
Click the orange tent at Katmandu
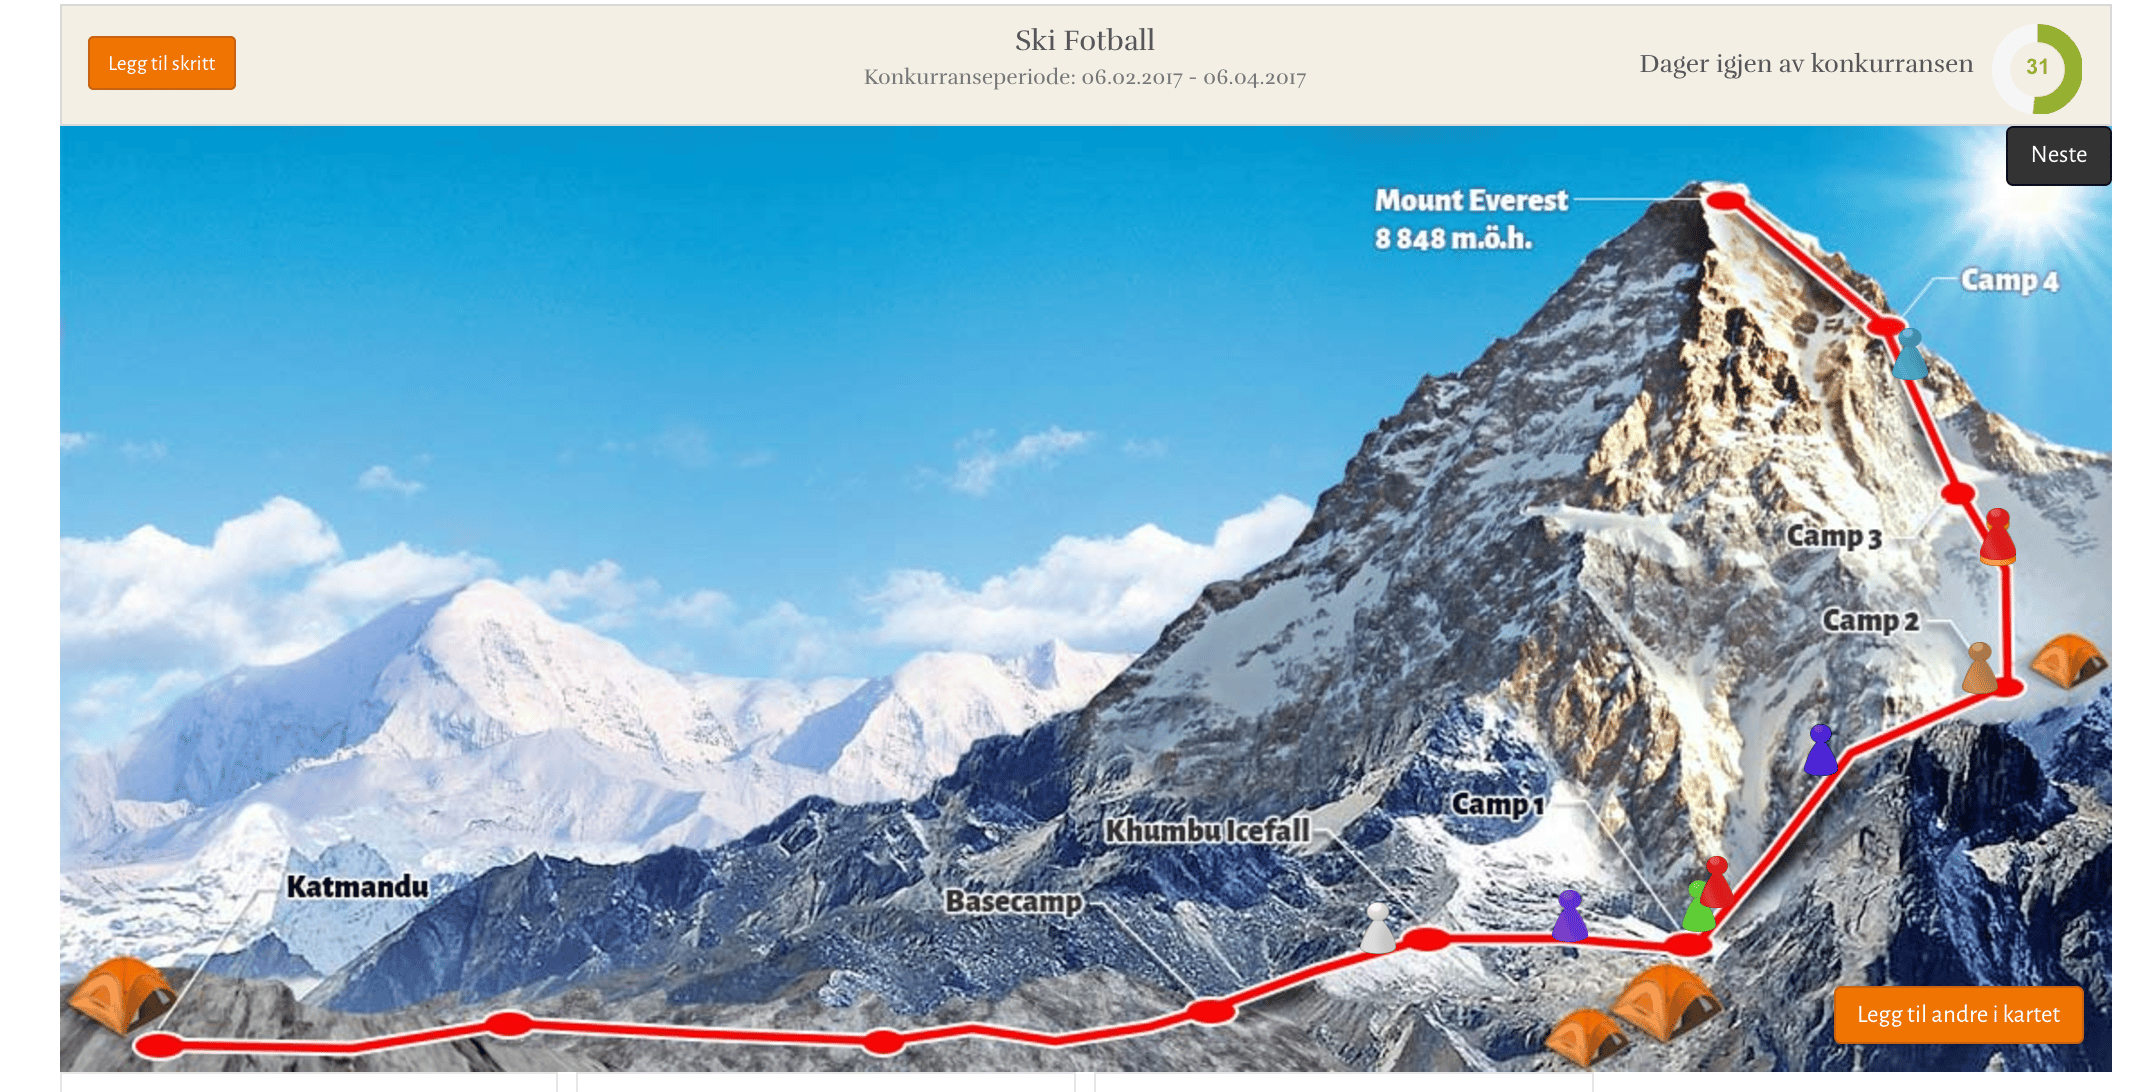click(121, 994)
